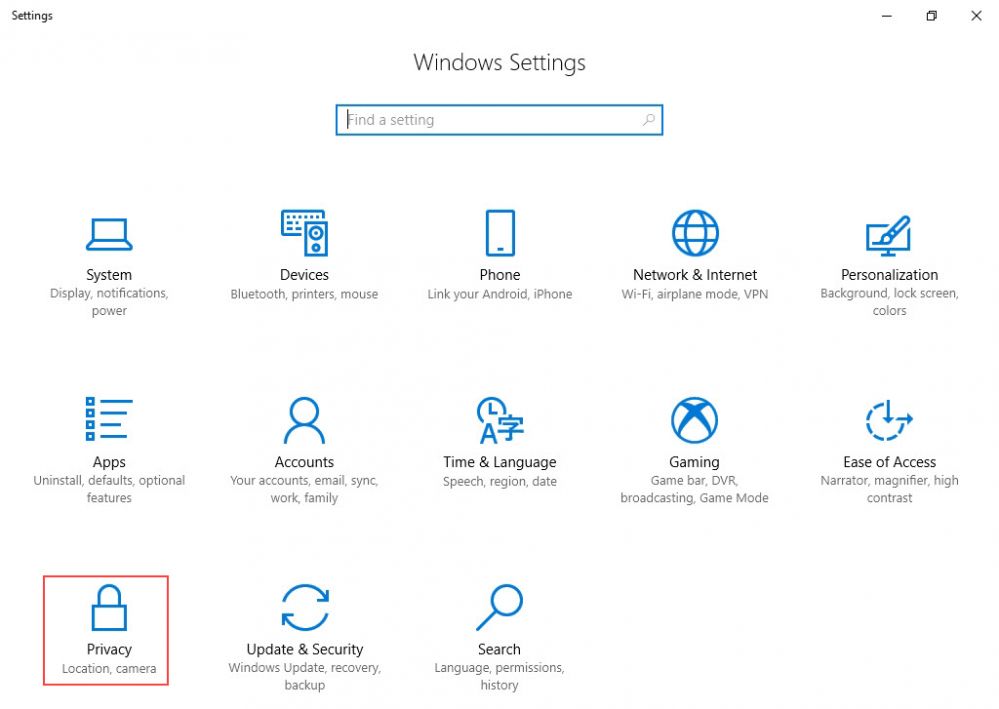Click "Display, notifications, power" text
The height and width of the screenshot is (709, 999).
coord(109,302)
